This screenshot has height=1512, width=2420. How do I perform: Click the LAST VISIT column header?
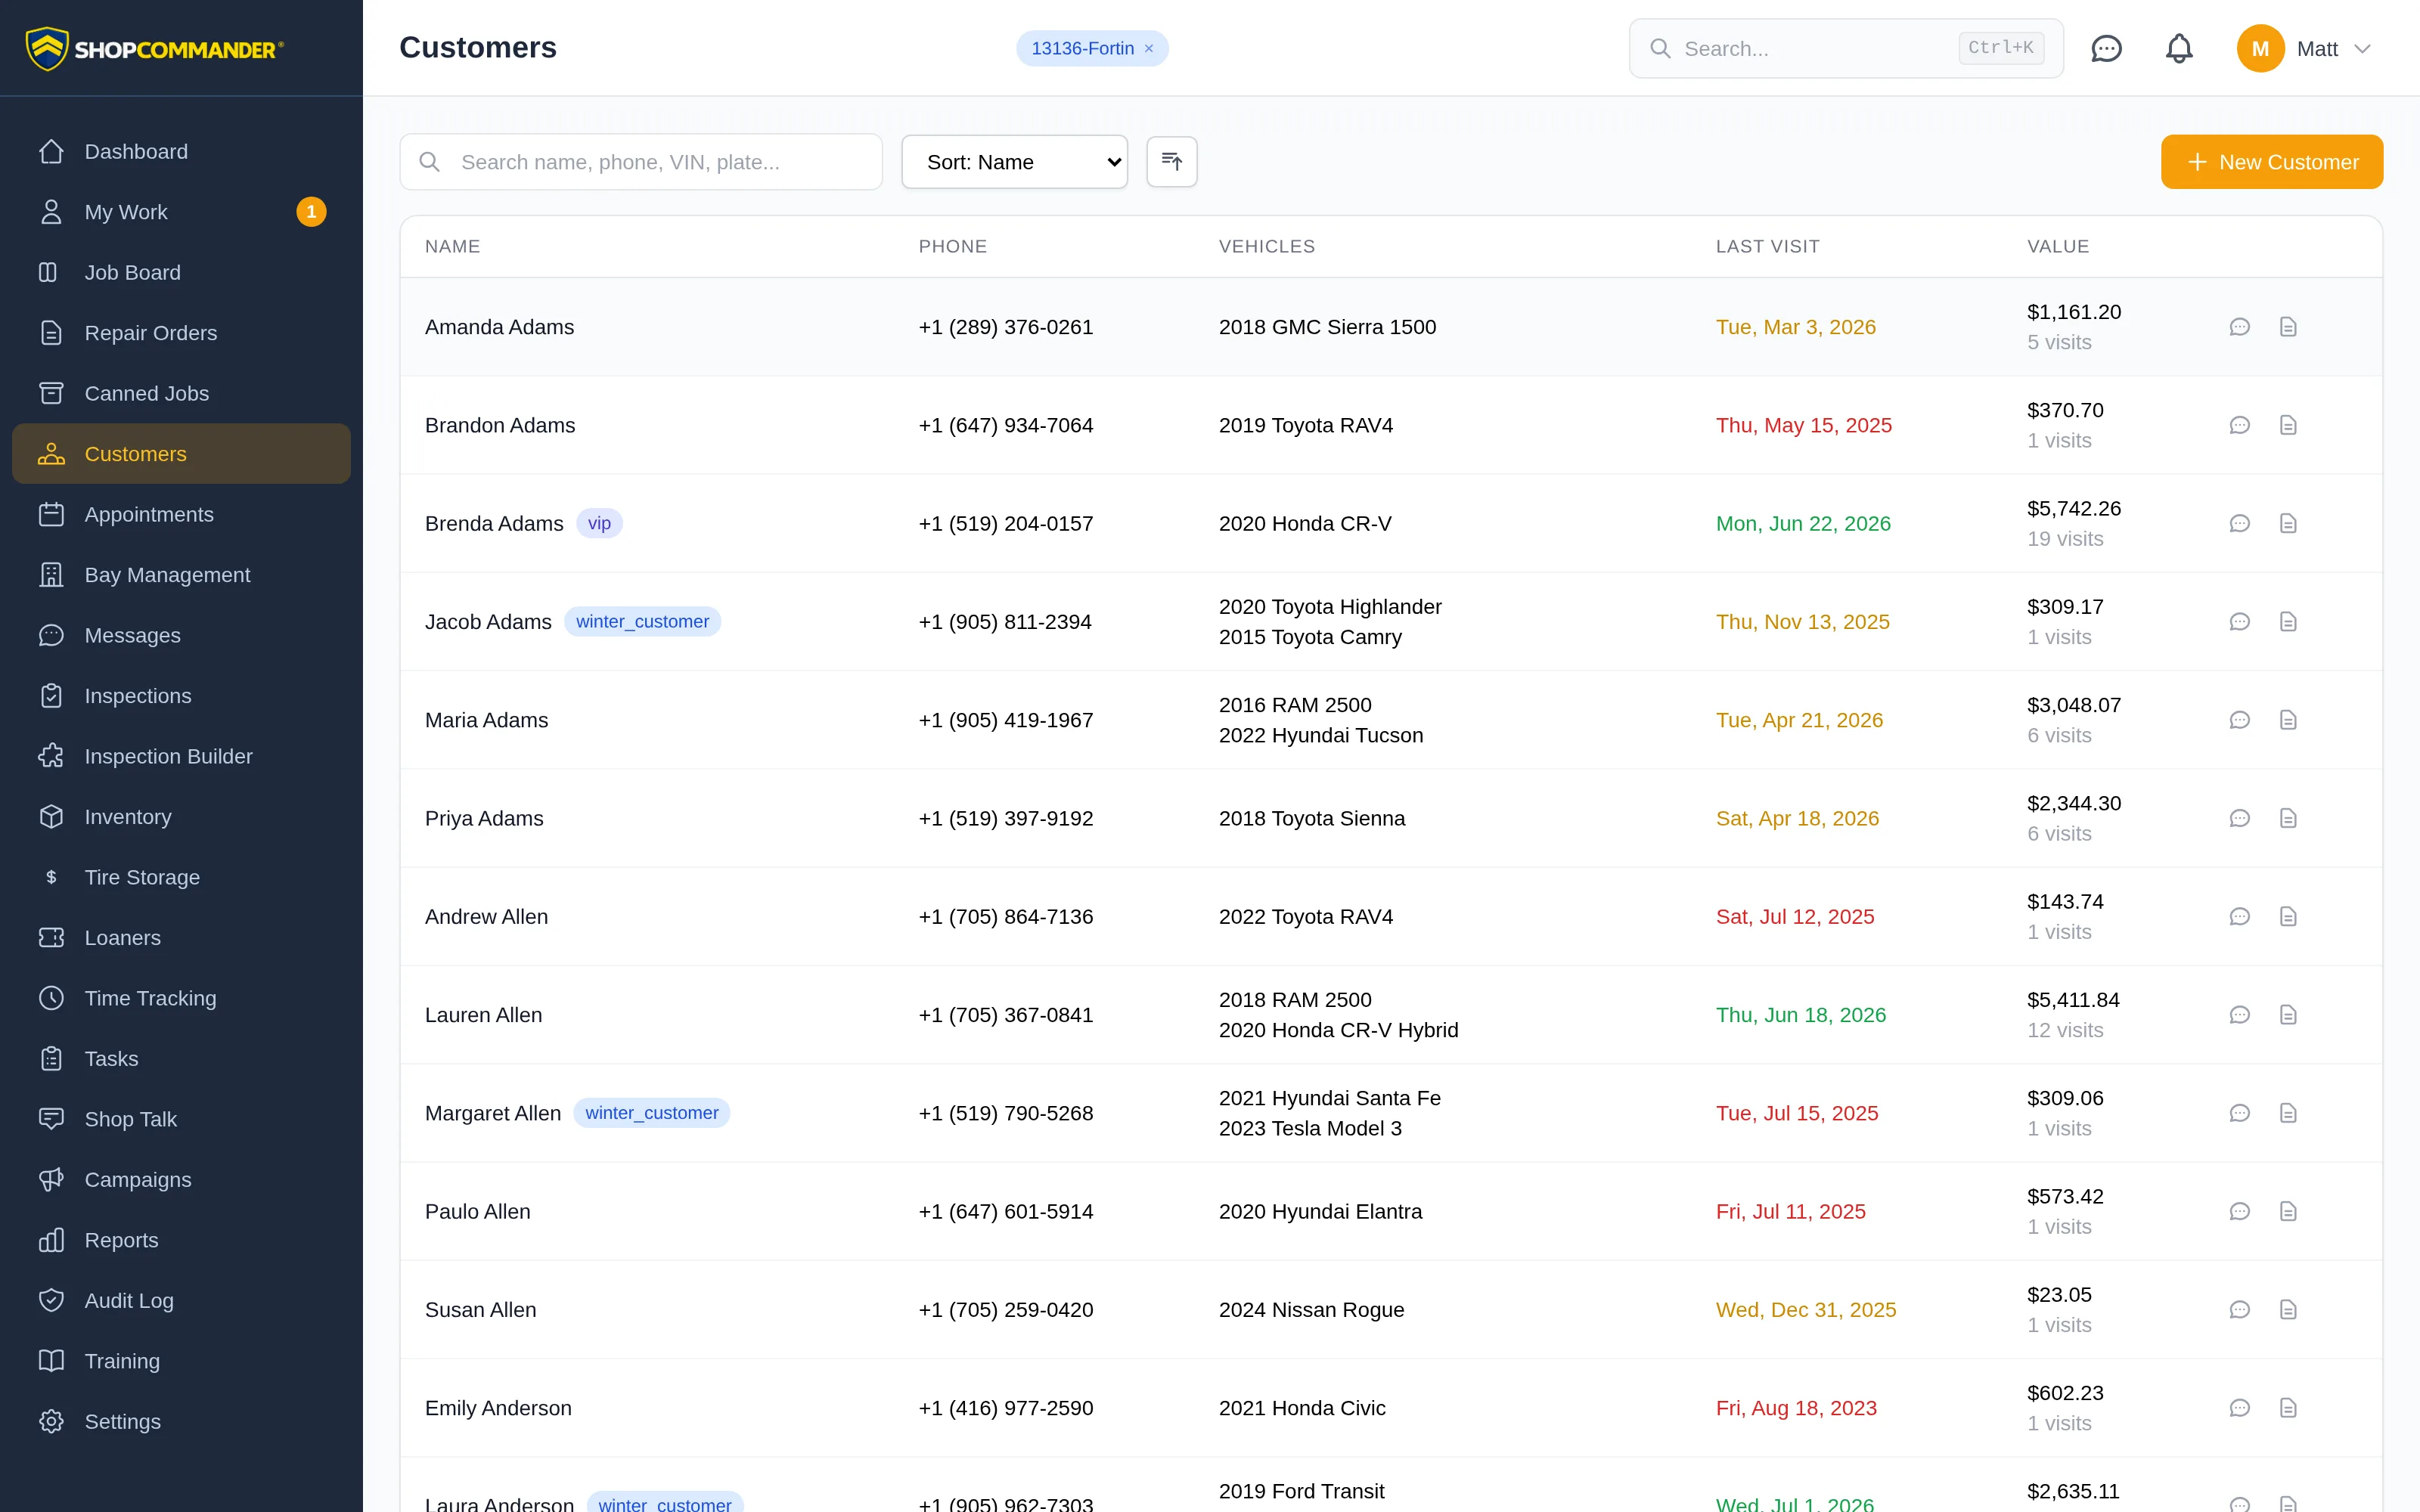coord(1767,246)
